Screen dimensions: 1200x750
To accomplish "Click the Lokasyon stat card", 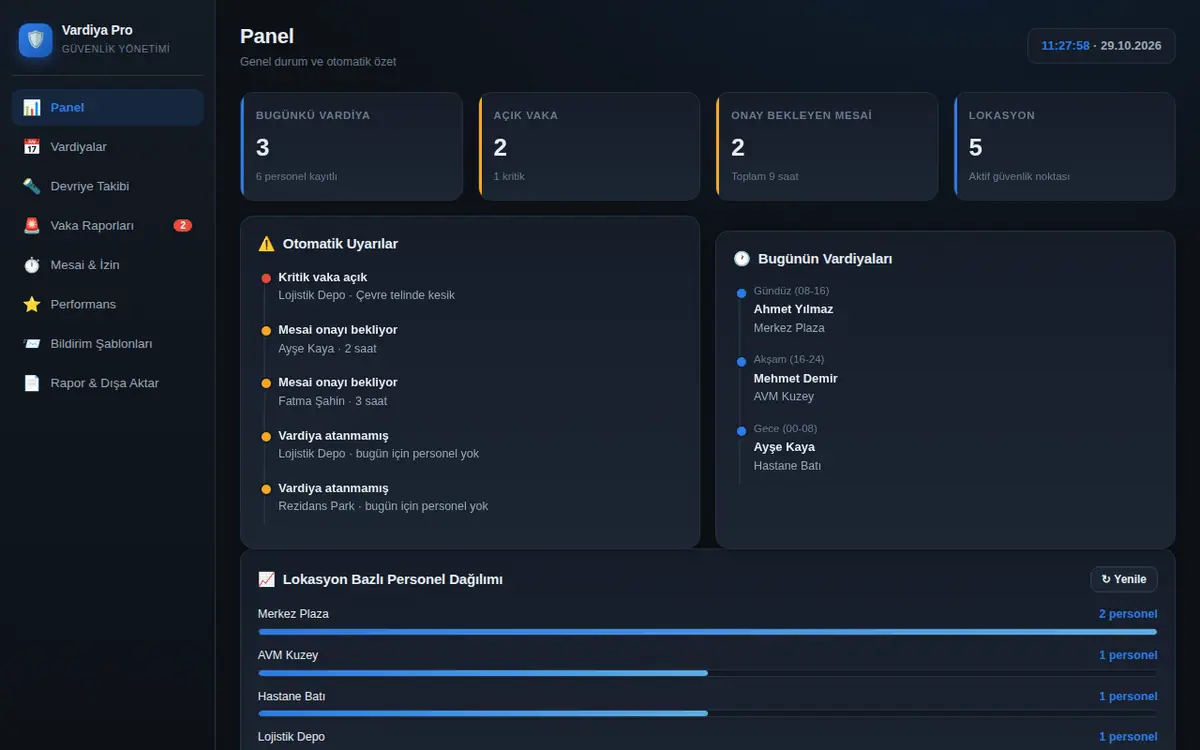I will point(1064,146).
